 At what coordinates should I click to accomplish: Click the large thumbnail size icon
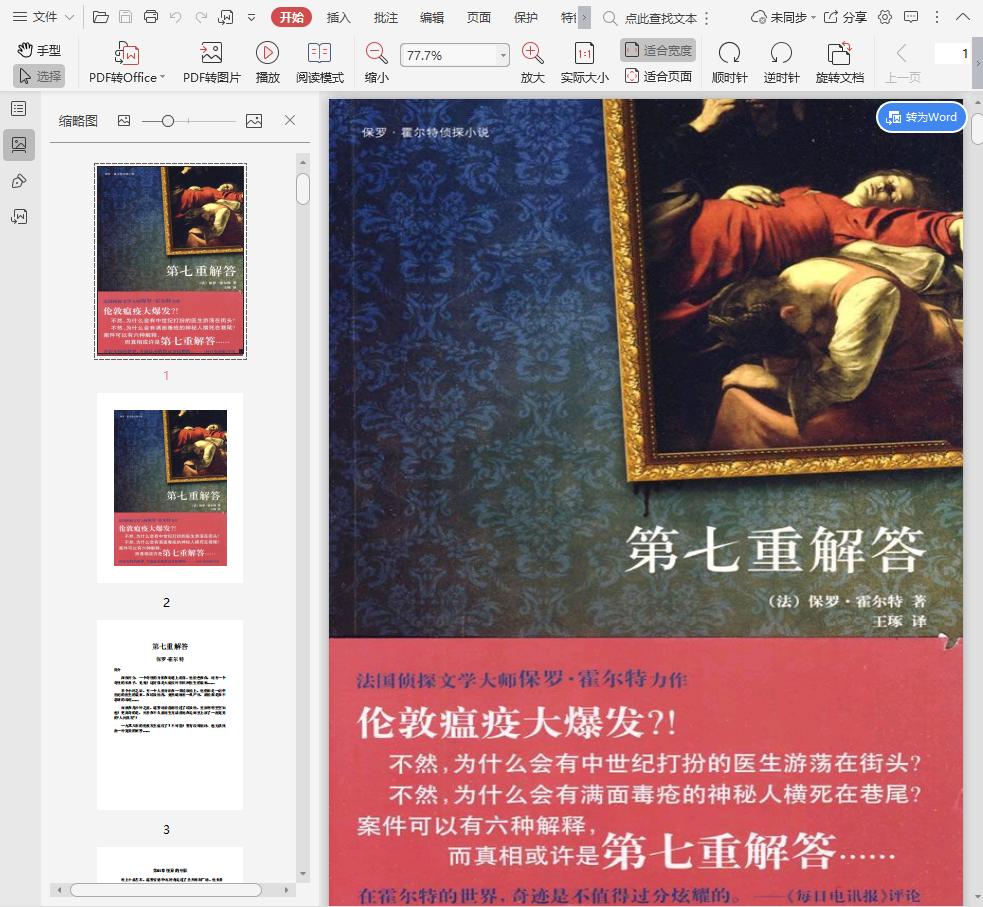254,120
